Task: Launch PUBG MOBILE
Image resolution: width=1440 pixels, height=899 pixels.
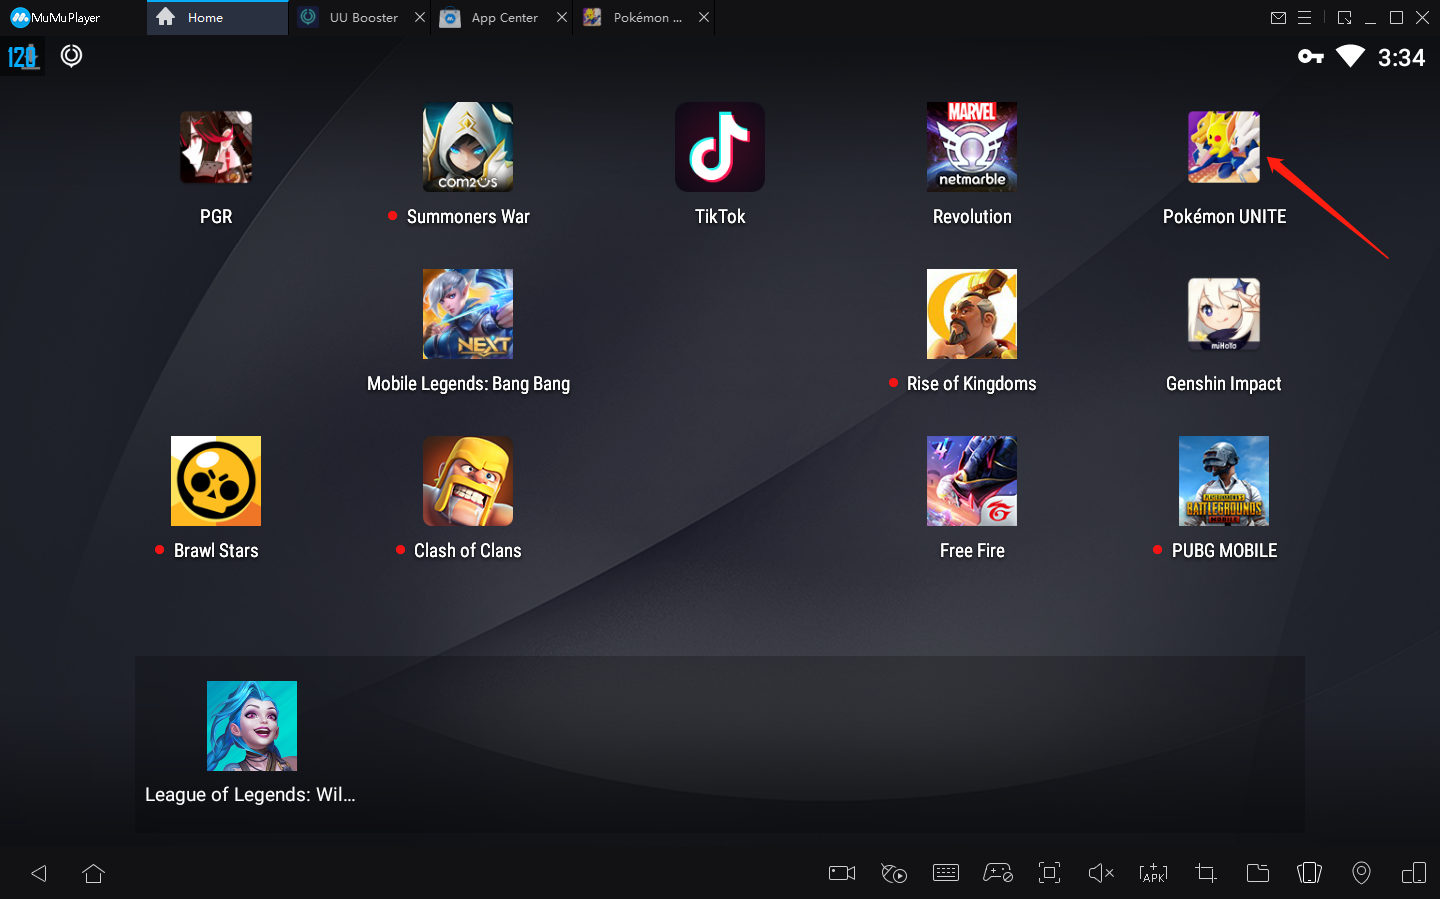Action: [1224, 481]
